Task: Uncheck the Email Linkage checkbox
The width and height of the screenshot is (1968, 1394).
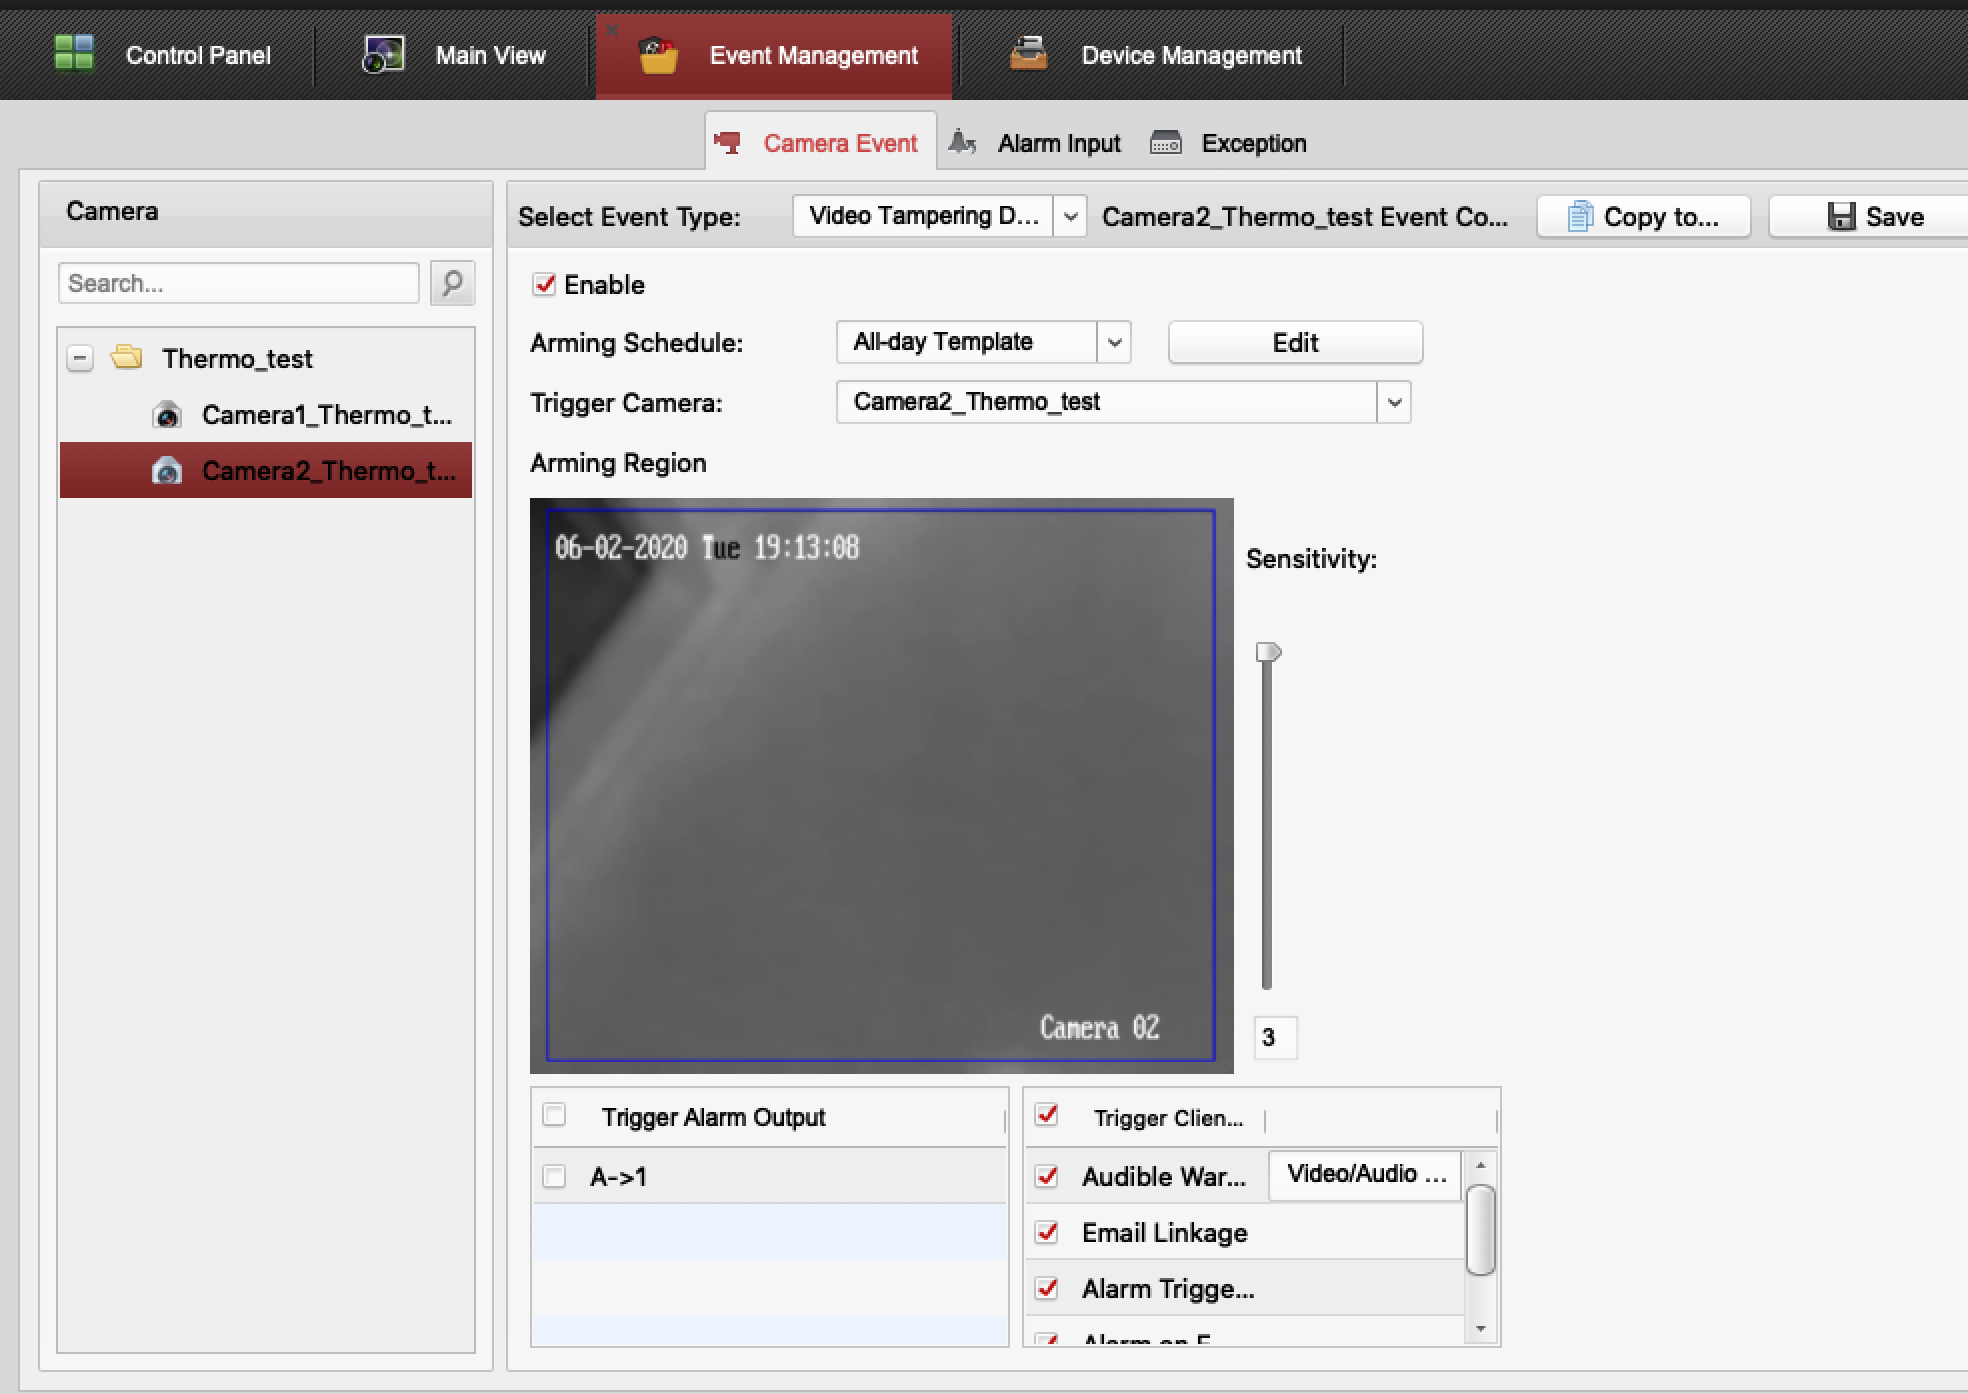Action: pos(1047,1232)
